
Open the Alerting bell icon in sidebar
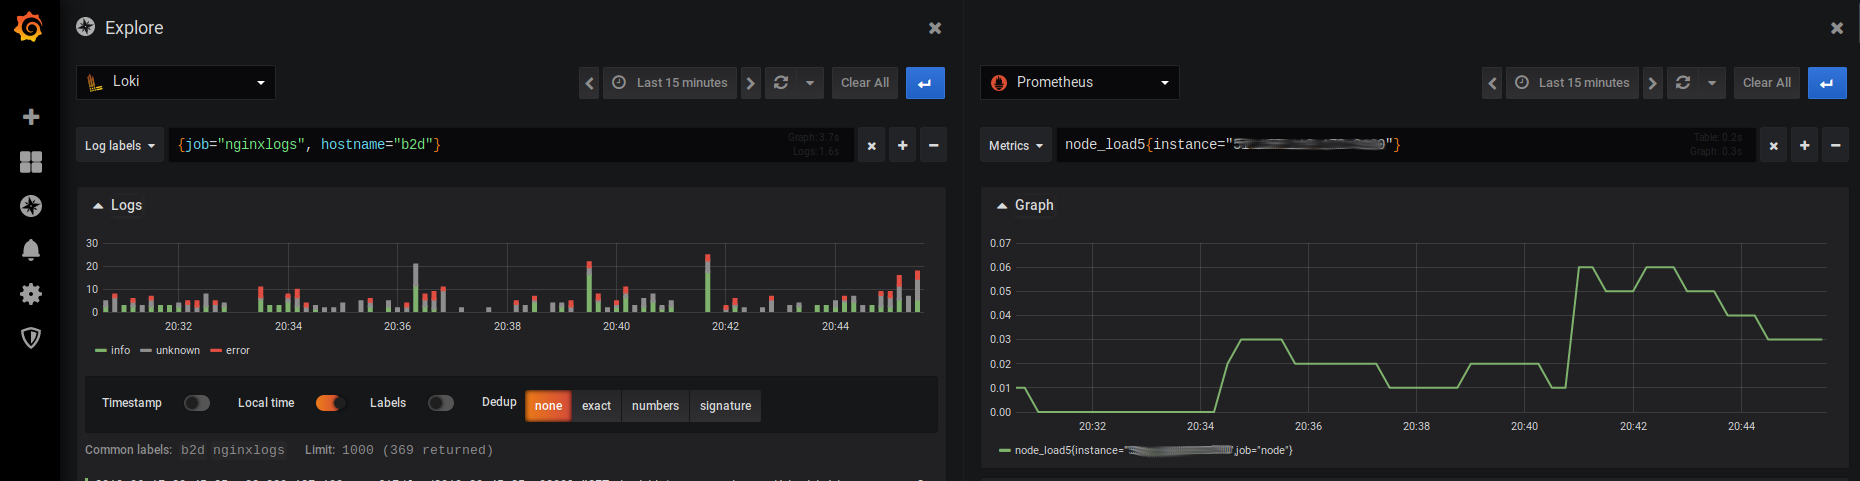coord(31,250)
